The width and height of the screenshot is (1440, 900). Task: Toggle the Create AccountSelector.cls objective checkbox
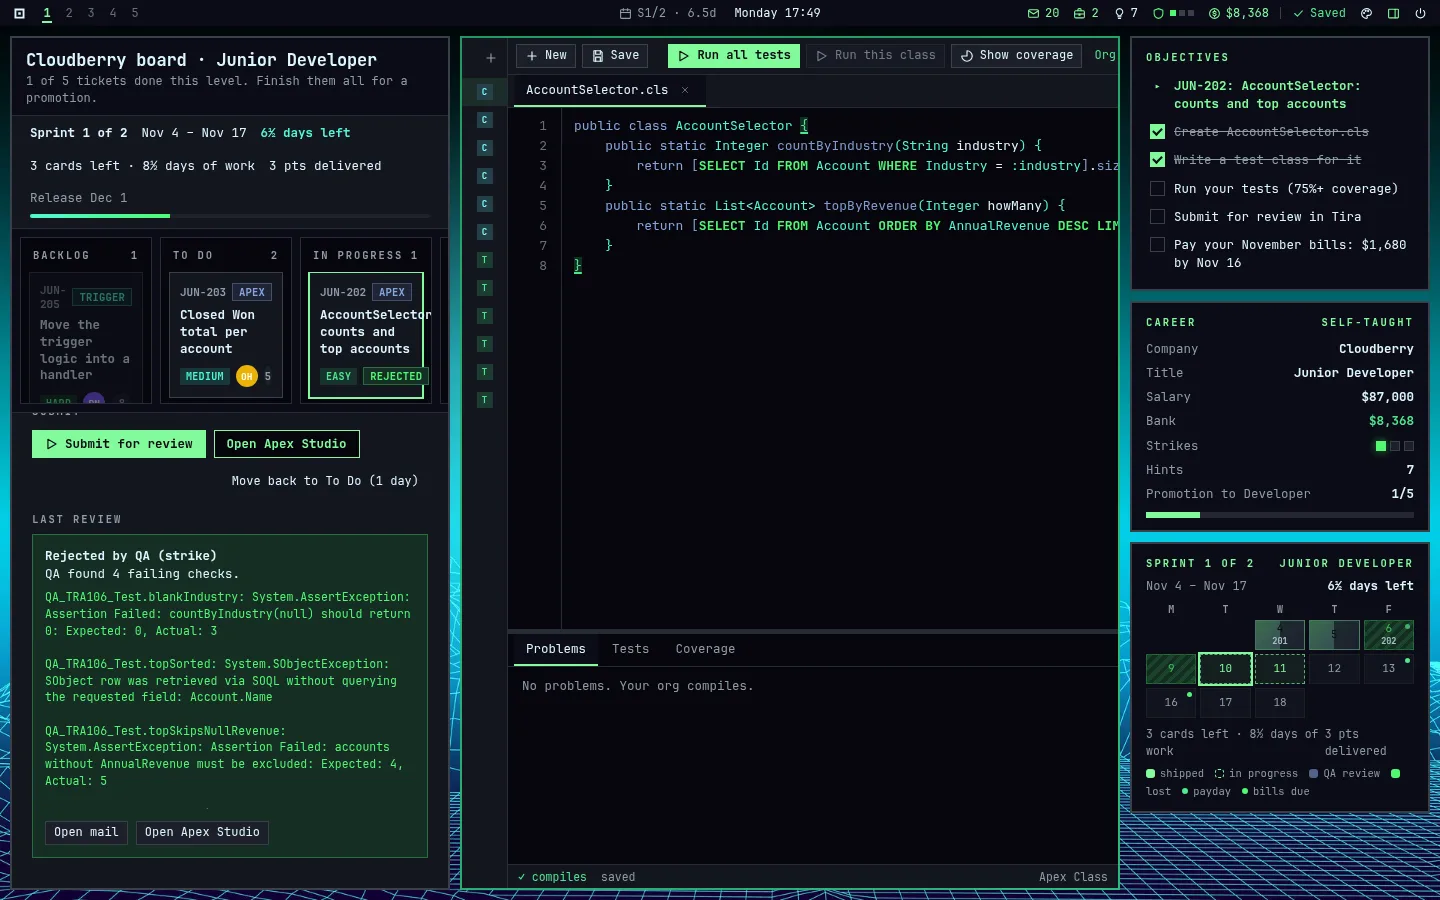[x=1157, y=132]
